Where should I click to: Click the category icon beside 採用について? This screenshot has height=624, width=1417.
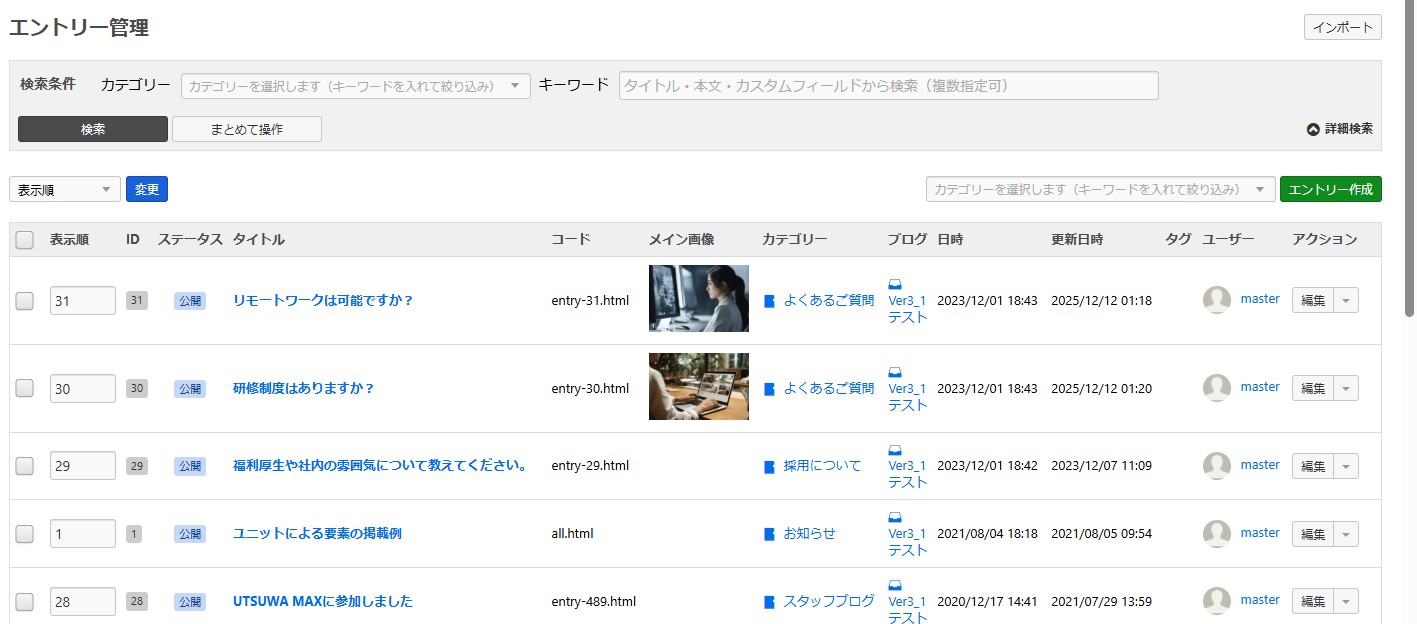tap(769, 466)
